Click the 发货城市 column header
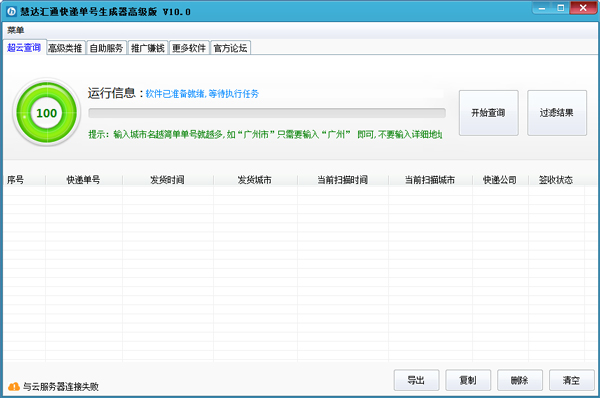The image size is (600, 398). click(x=255, y=180)
